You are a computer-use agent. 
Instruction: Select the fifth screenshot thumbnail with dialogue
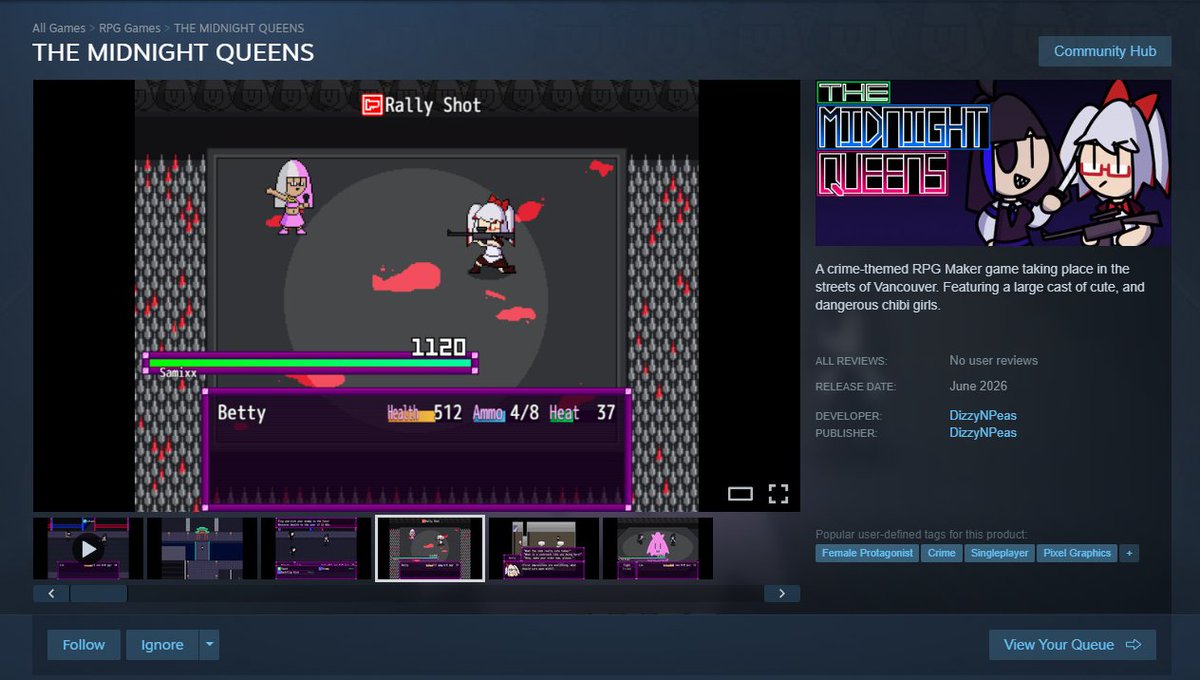pyautogui.click(x=544, y=548)
